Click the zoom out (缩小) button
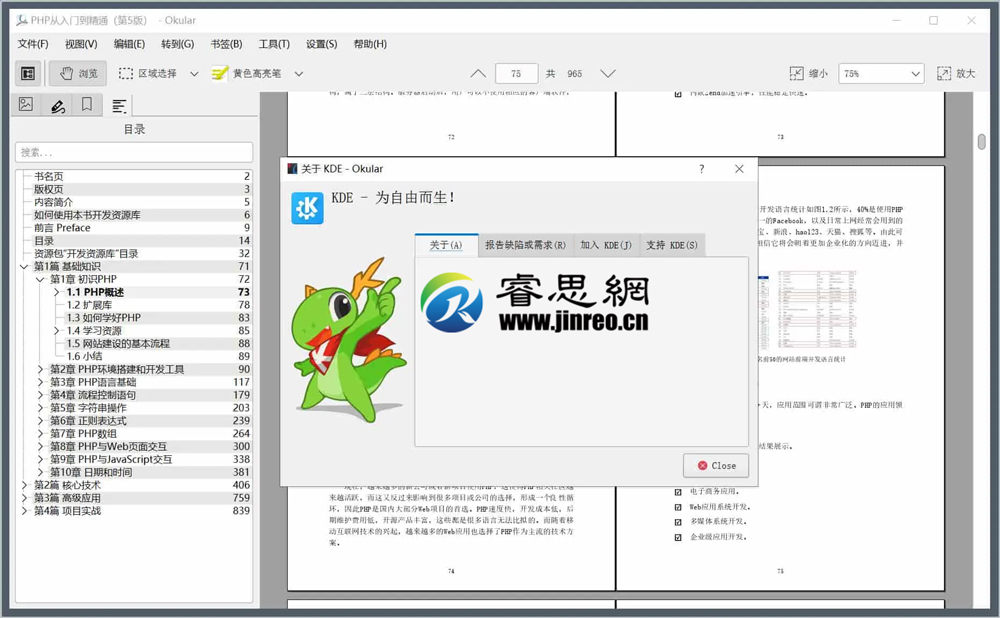 [809, 73]
